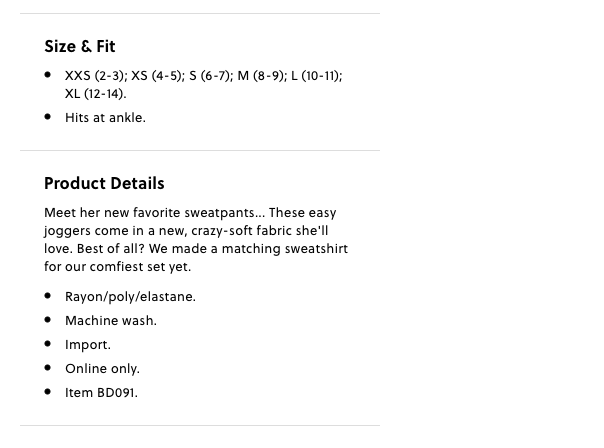Viewport: 604px width, 448px height.
Task: Click the Item BD091 text
Action: coord(101,393)
